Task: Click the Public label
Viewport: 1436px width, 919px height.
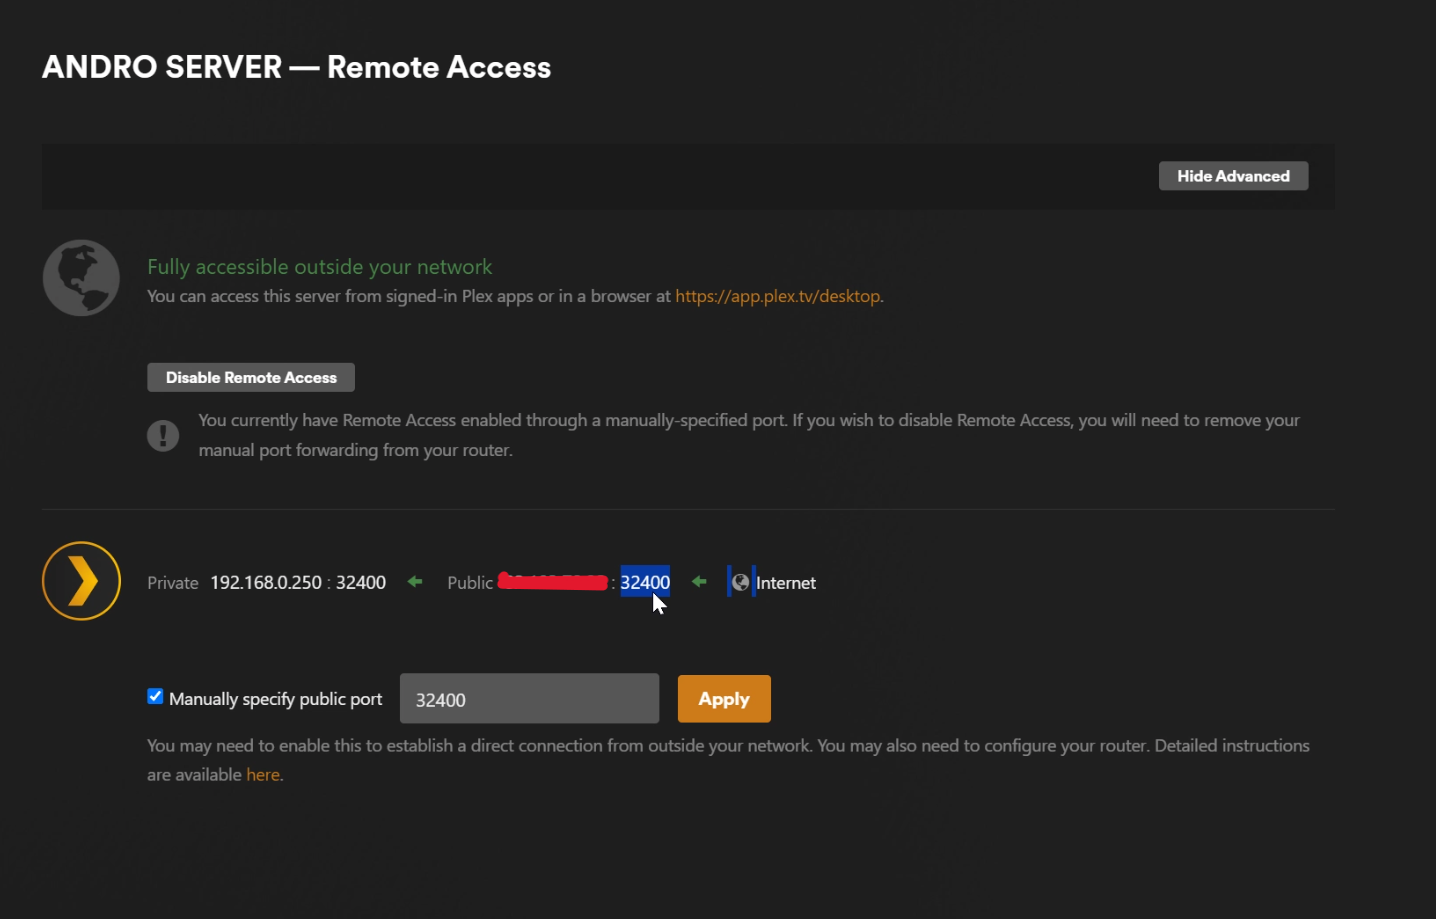Action: pyautogui.click(x=470, y=583)
